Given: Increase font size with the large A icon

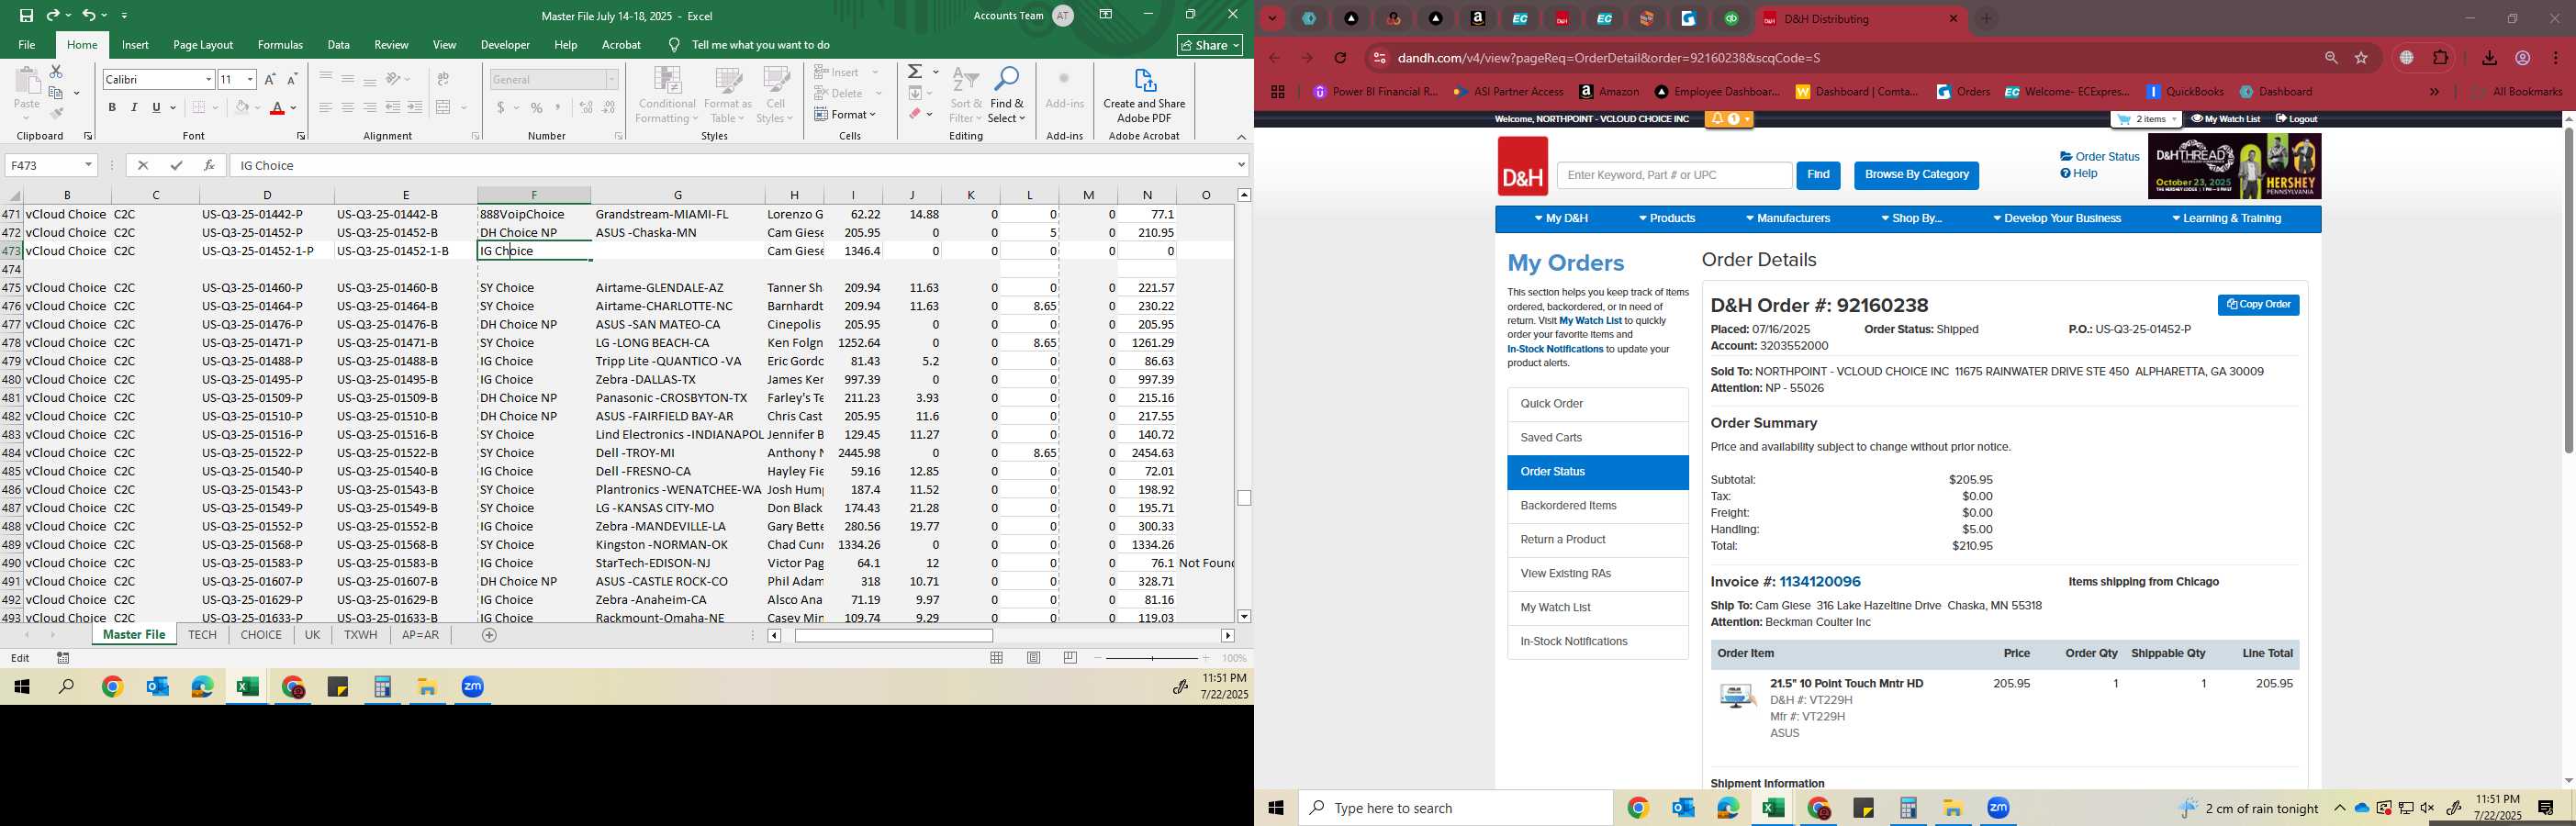Looking at the screenshot, I should [x=270, y=79].
